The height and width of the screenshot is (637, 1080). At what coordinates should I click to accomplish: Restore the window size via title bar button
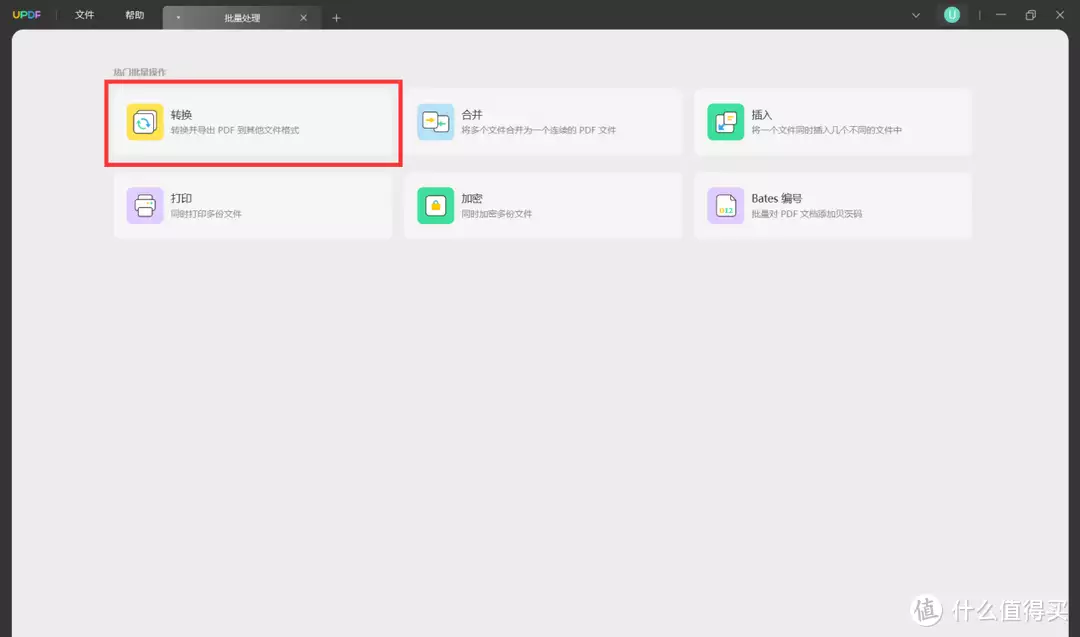tap(1030, 15)
